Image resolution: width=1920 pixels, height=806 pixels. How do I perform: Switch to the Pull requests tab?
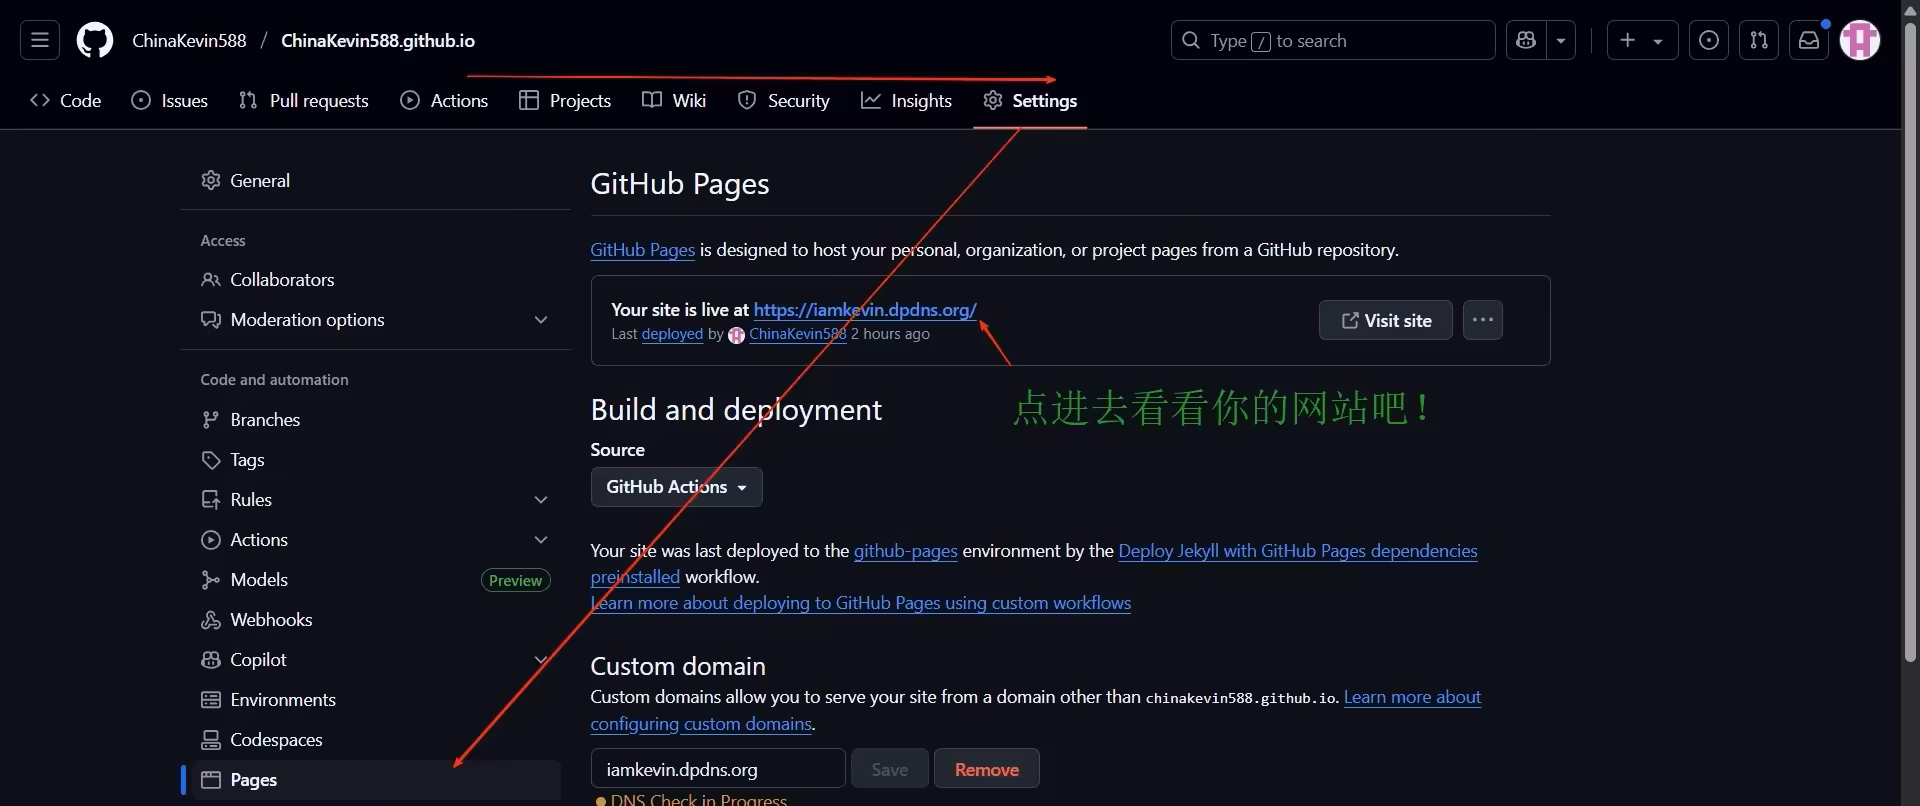click(304, 101)
